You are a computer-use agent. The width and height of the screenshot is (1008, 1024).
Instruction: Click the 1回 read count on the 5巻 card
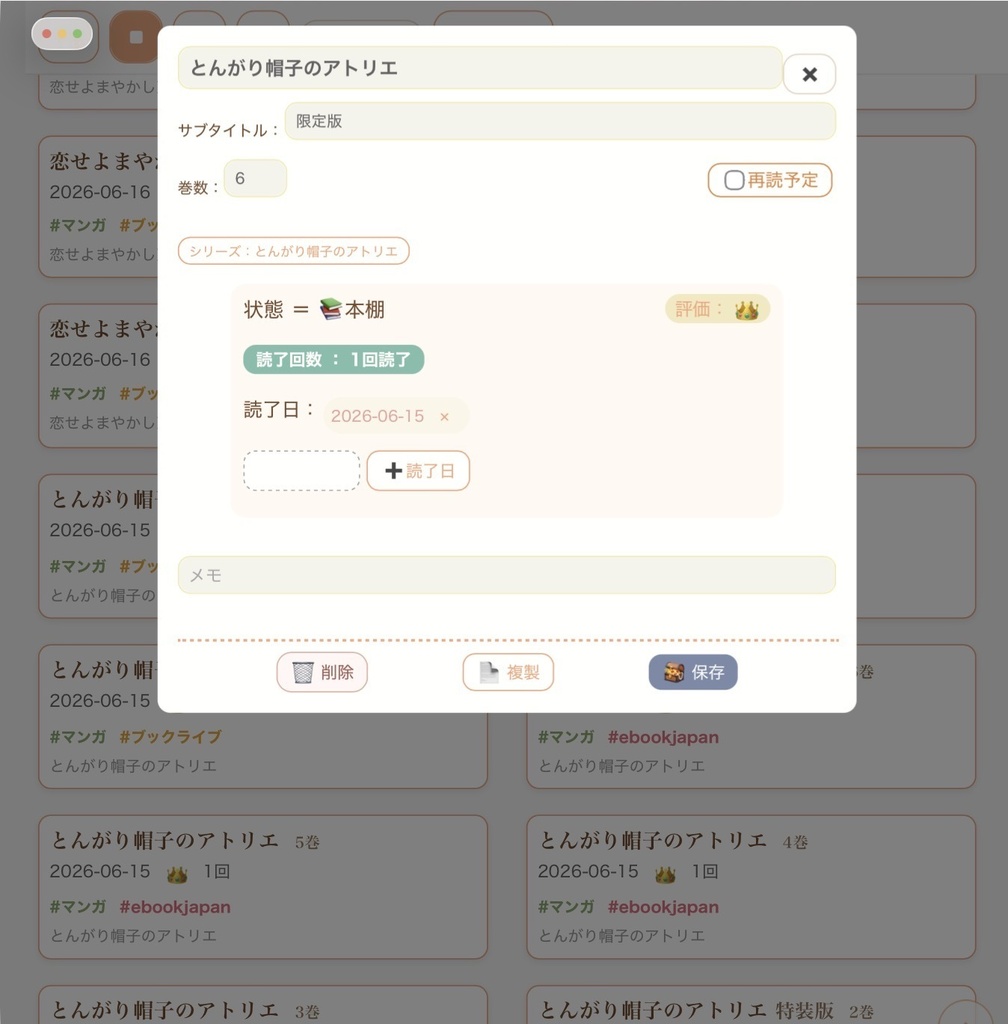(x=217, y=872)
